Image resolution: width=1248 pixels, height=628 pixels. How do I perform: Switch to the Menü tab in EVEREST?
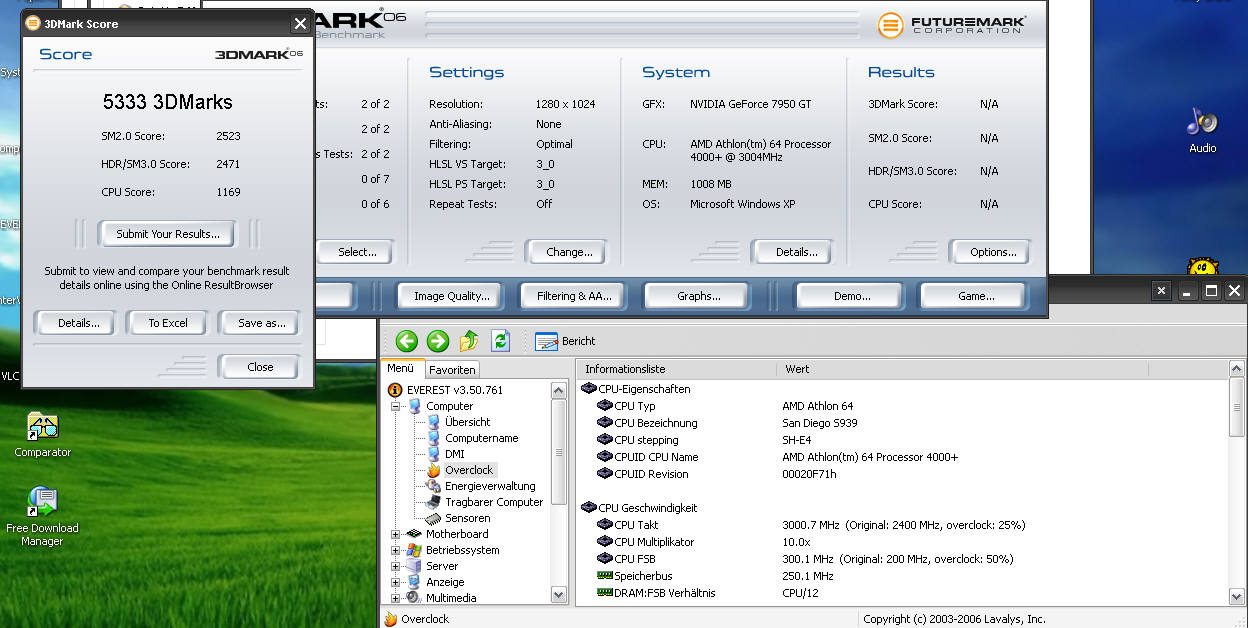[401, 368]
